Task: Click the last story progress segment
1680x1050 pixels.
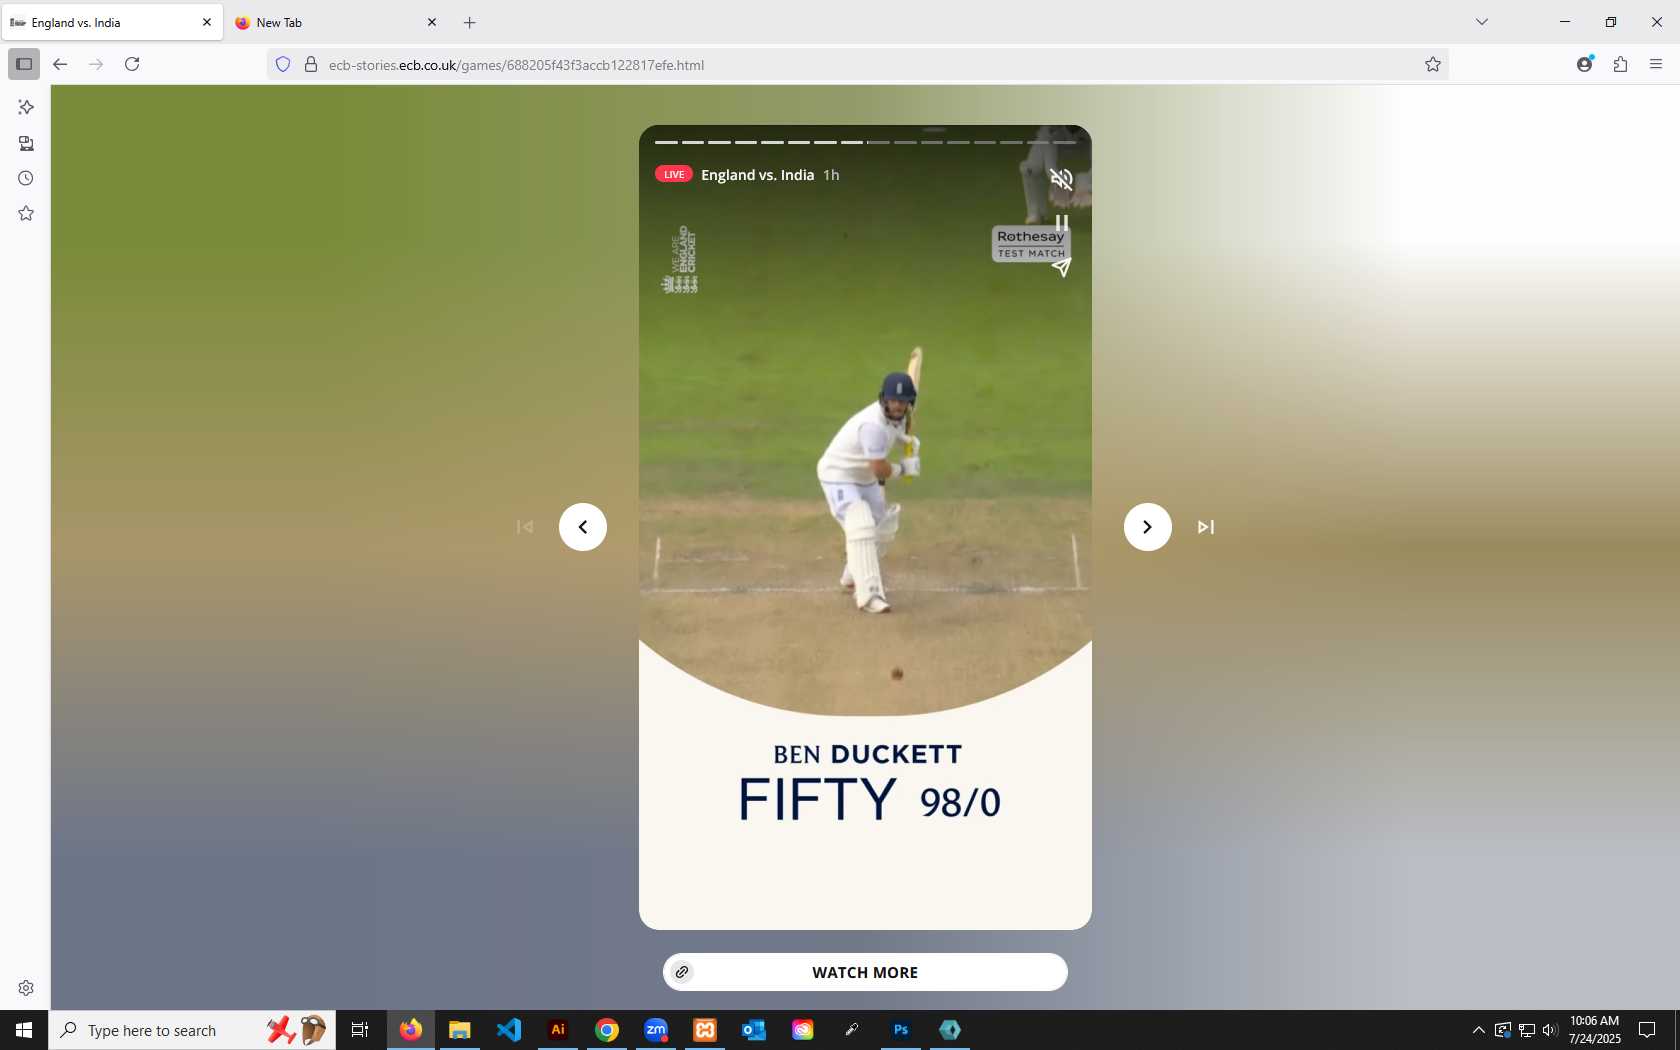Action: 1064,142
